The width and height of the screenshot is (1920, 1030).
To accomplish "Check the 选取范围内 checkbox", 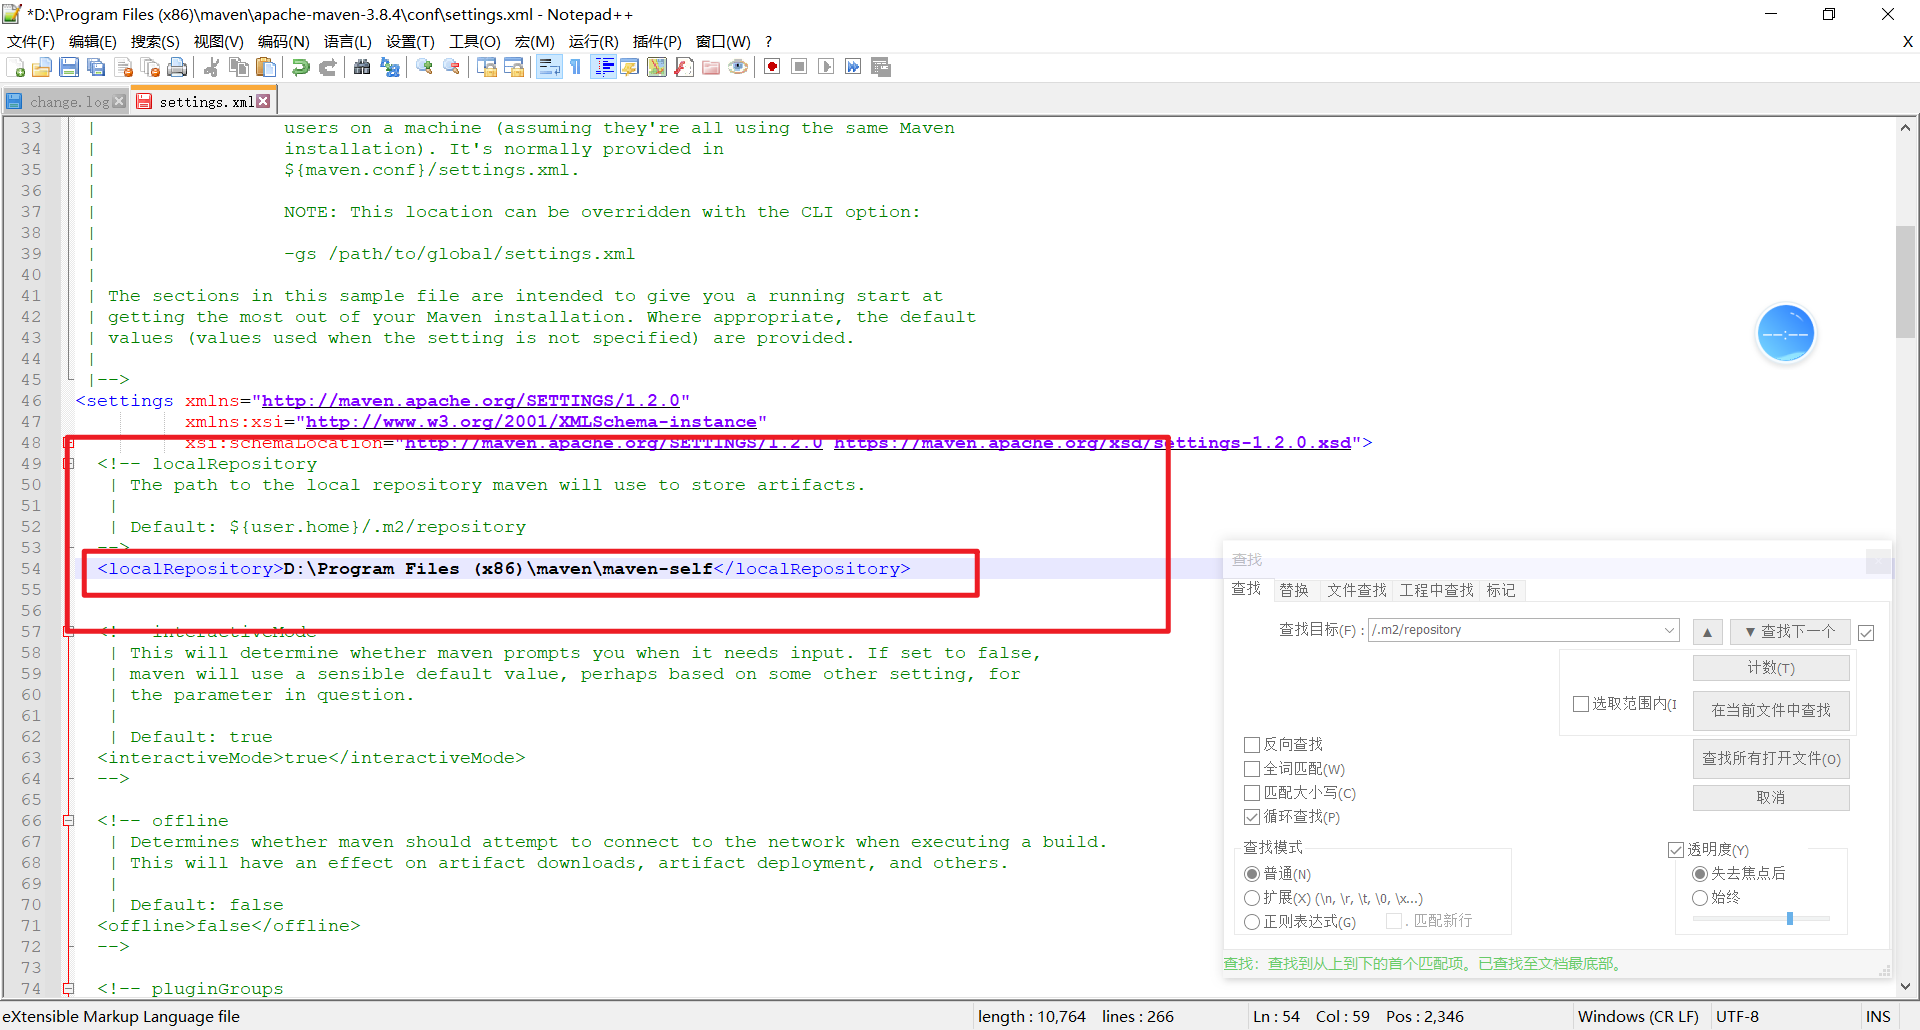I will [1581, 703].
